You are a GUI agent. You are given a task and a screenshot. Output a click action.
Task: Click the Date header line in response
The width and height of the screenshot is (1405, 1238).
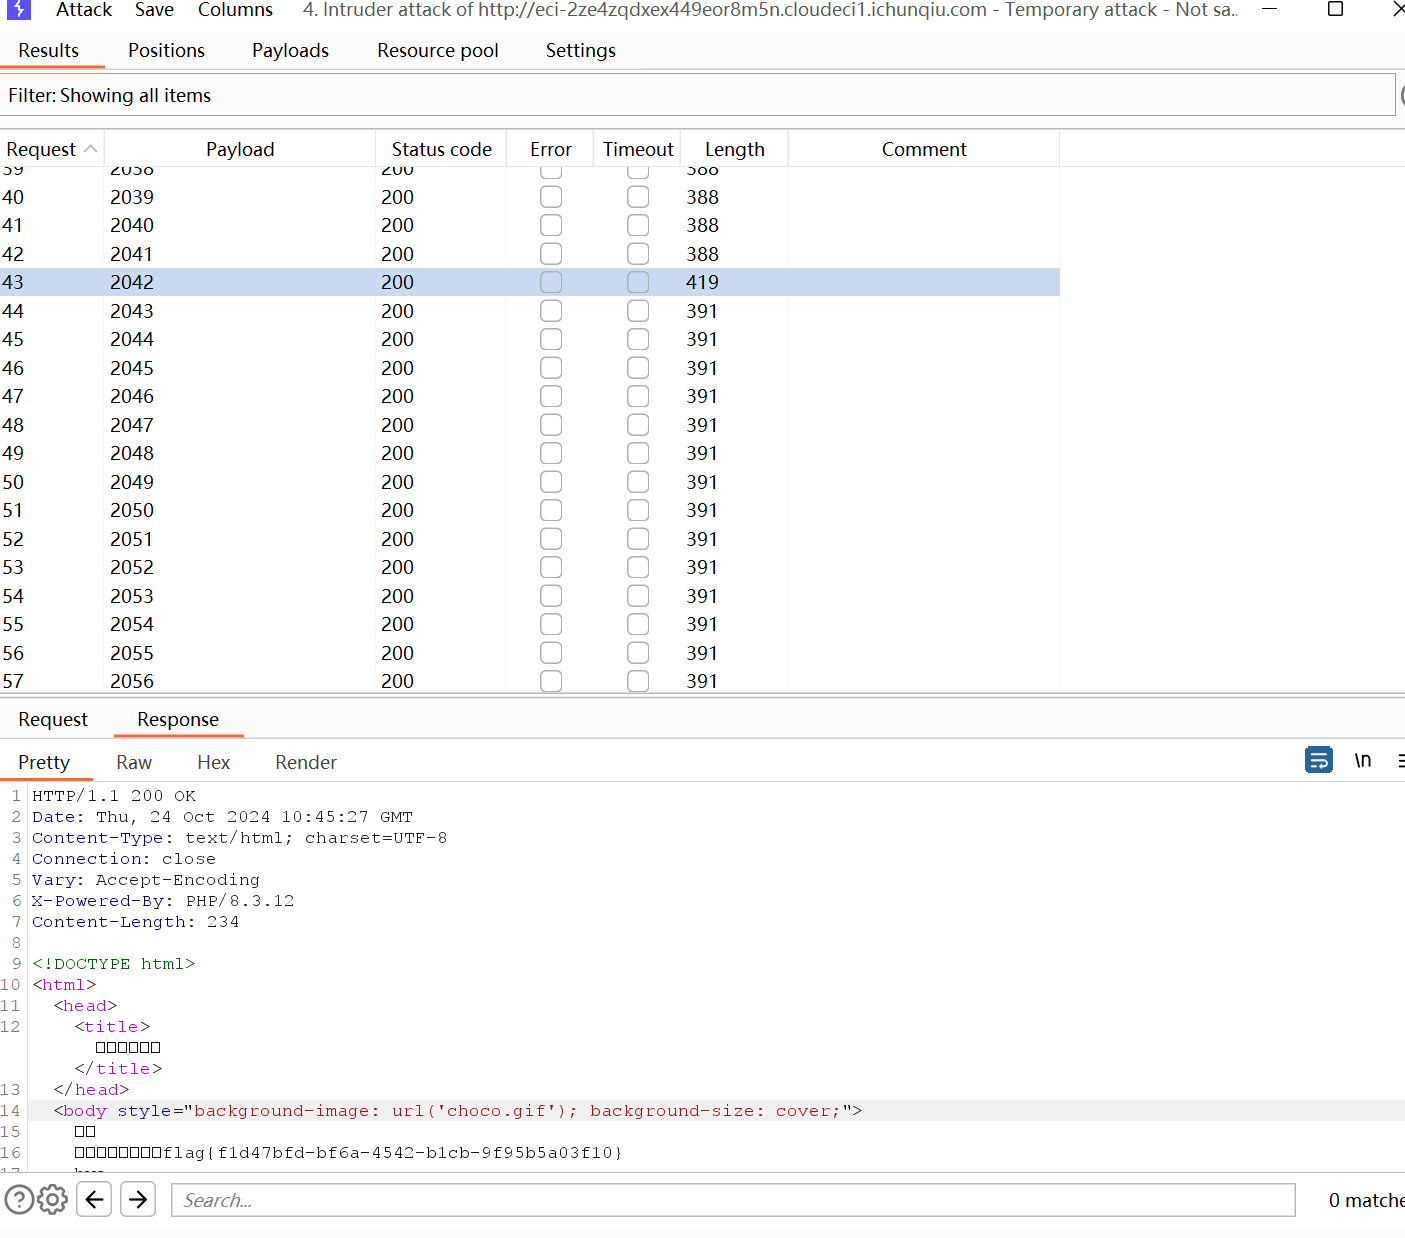(x=222, y=817)
